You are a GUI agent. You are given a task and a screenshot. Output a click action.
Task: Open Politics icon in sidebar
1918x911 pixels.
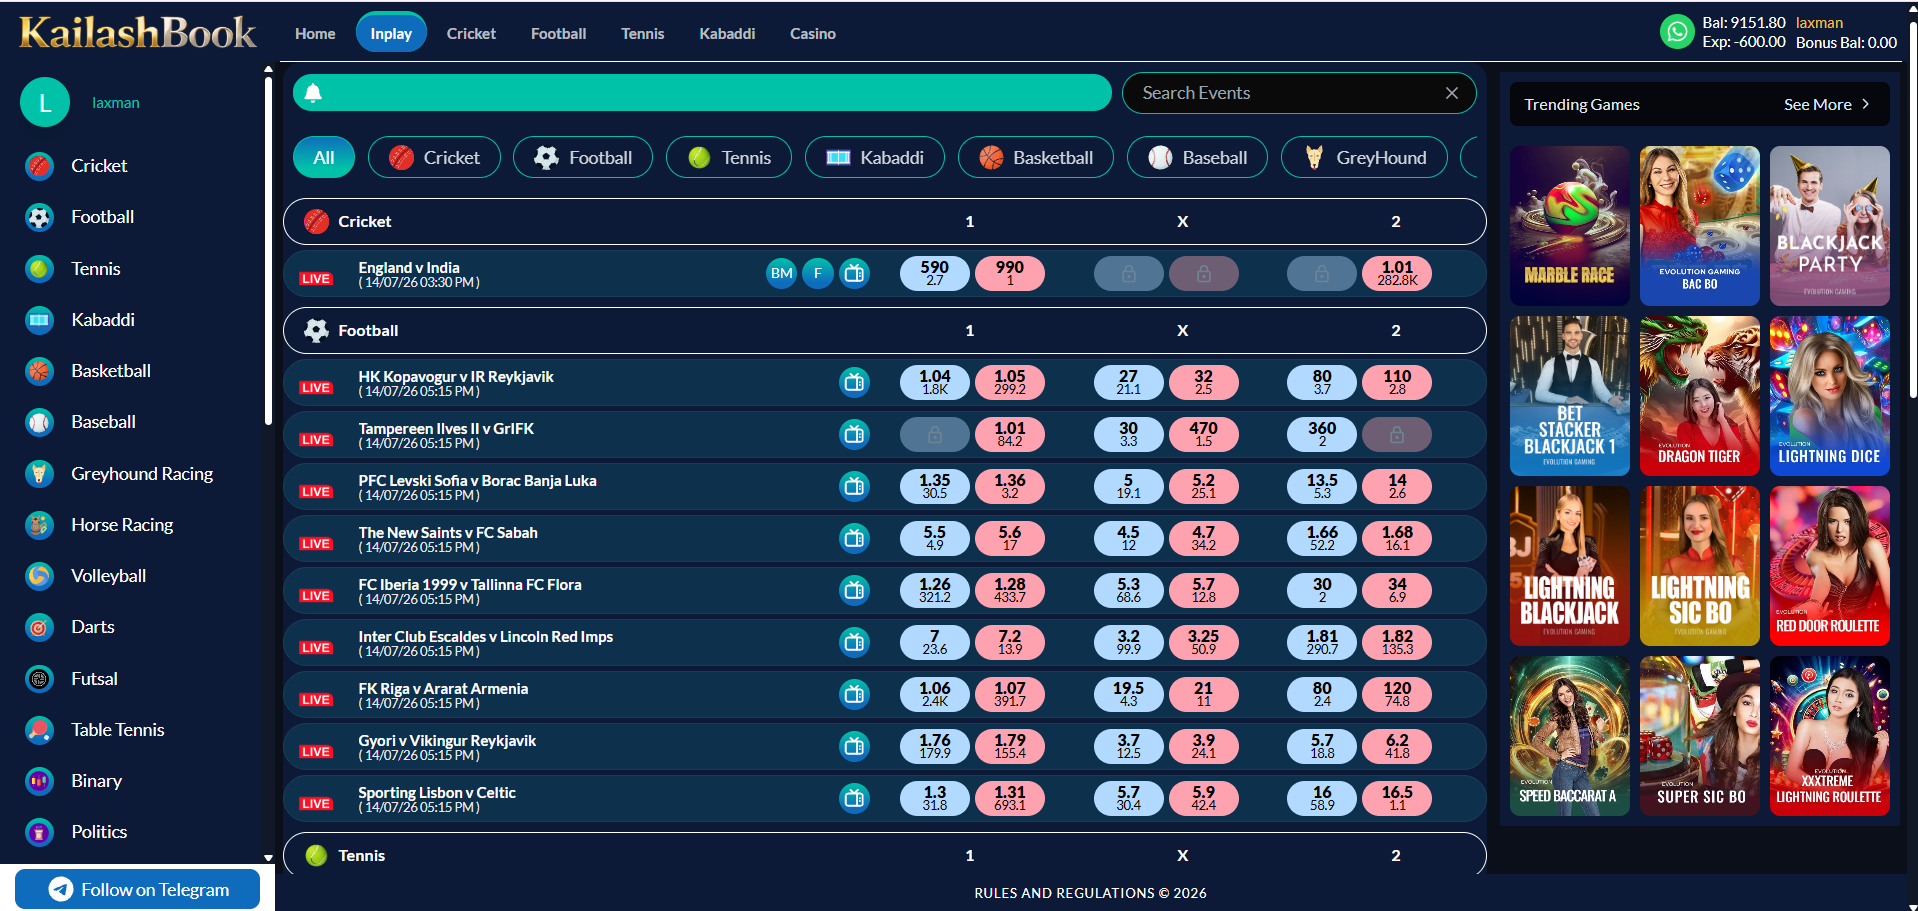point(39,832)
